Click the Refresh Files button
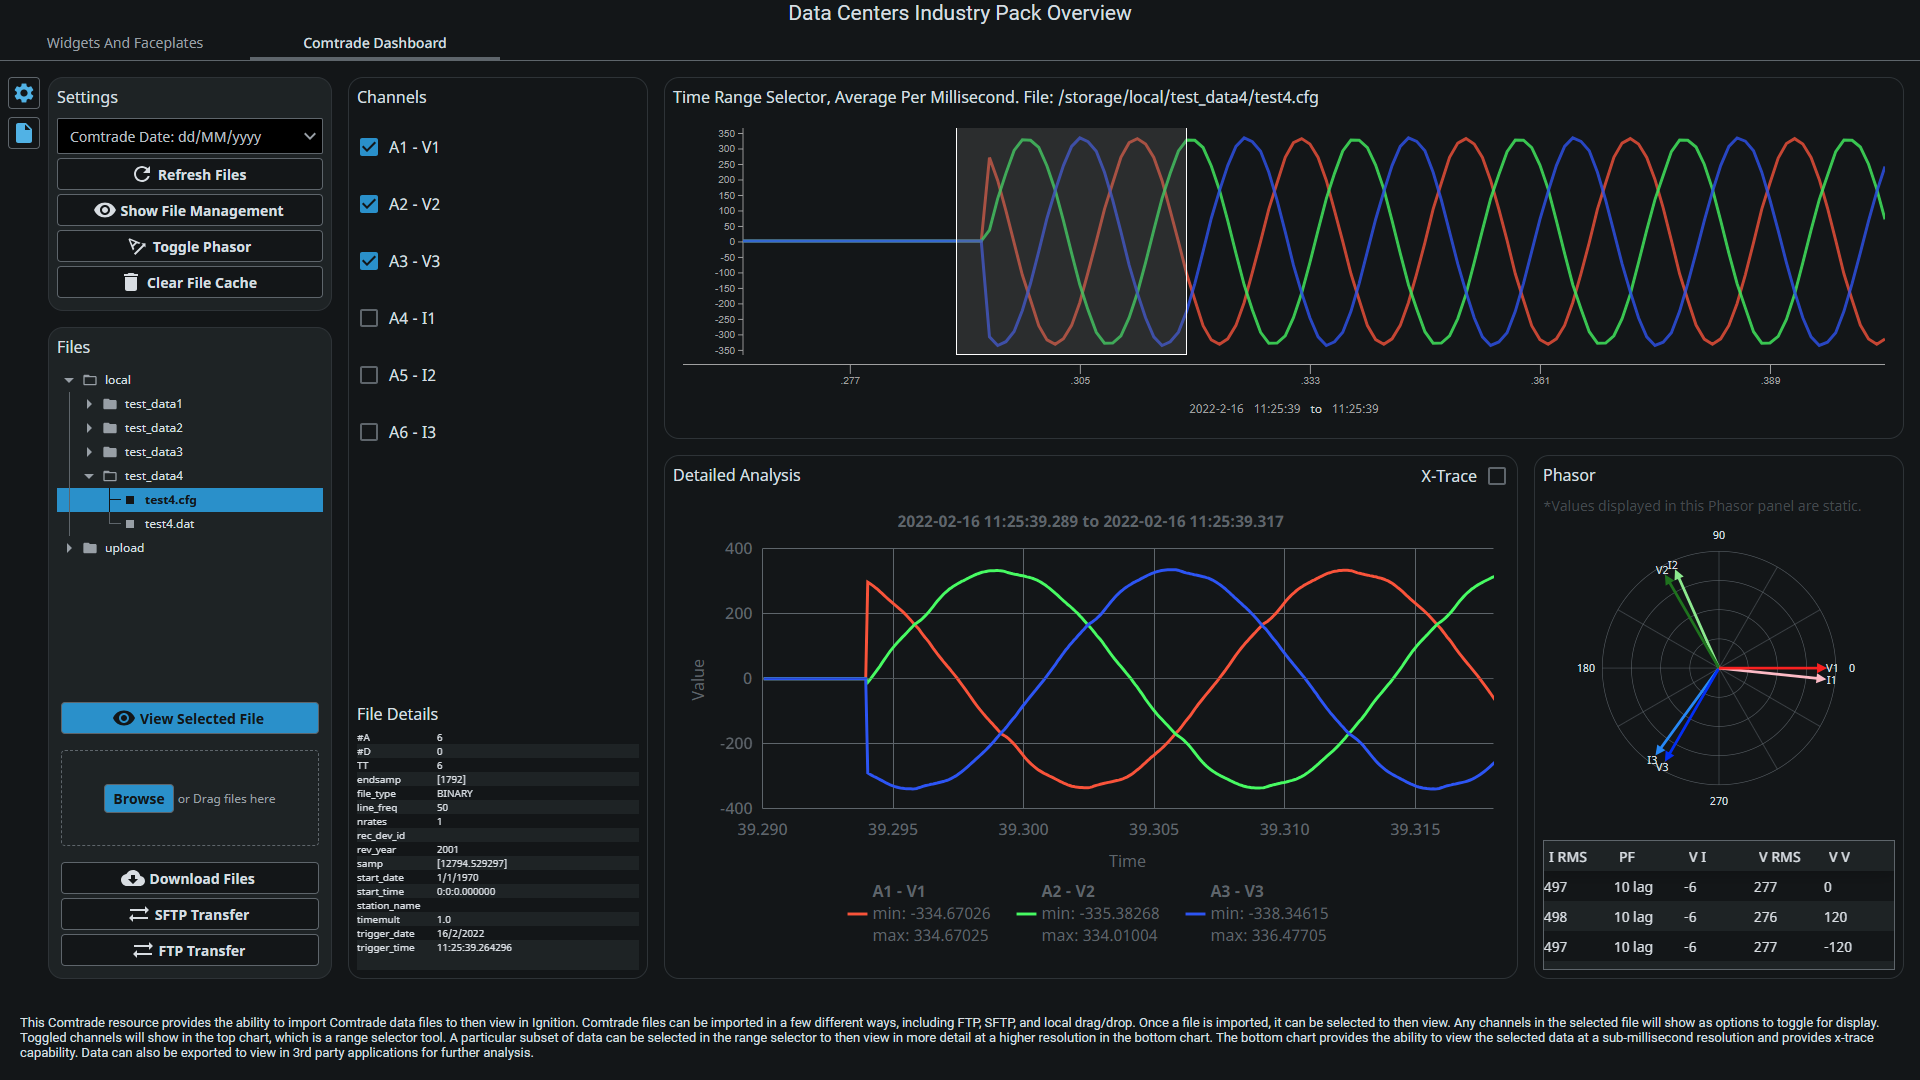The height and width of the screenshot is (1080, 1920). (190, 174)
